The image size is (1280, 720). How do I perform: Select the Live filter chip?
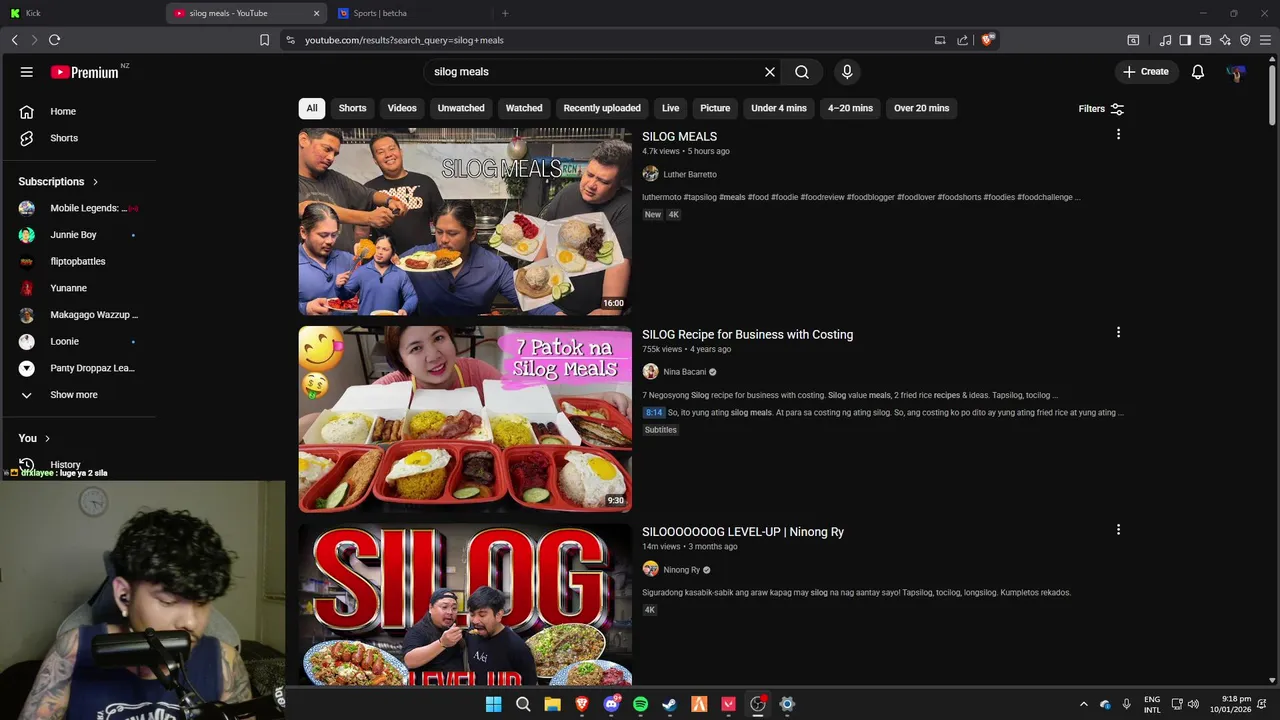(671, 108)
